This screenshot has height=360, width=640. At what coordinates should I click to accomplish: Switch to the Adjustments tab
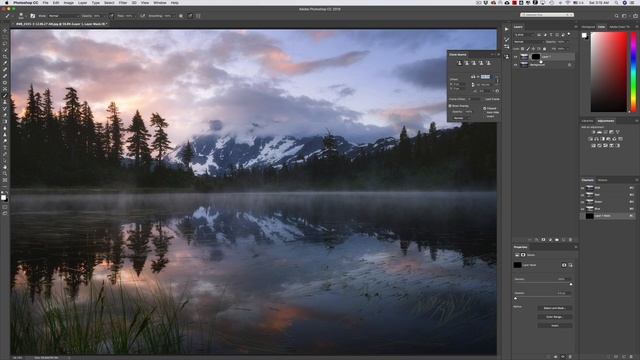[606, 121]
